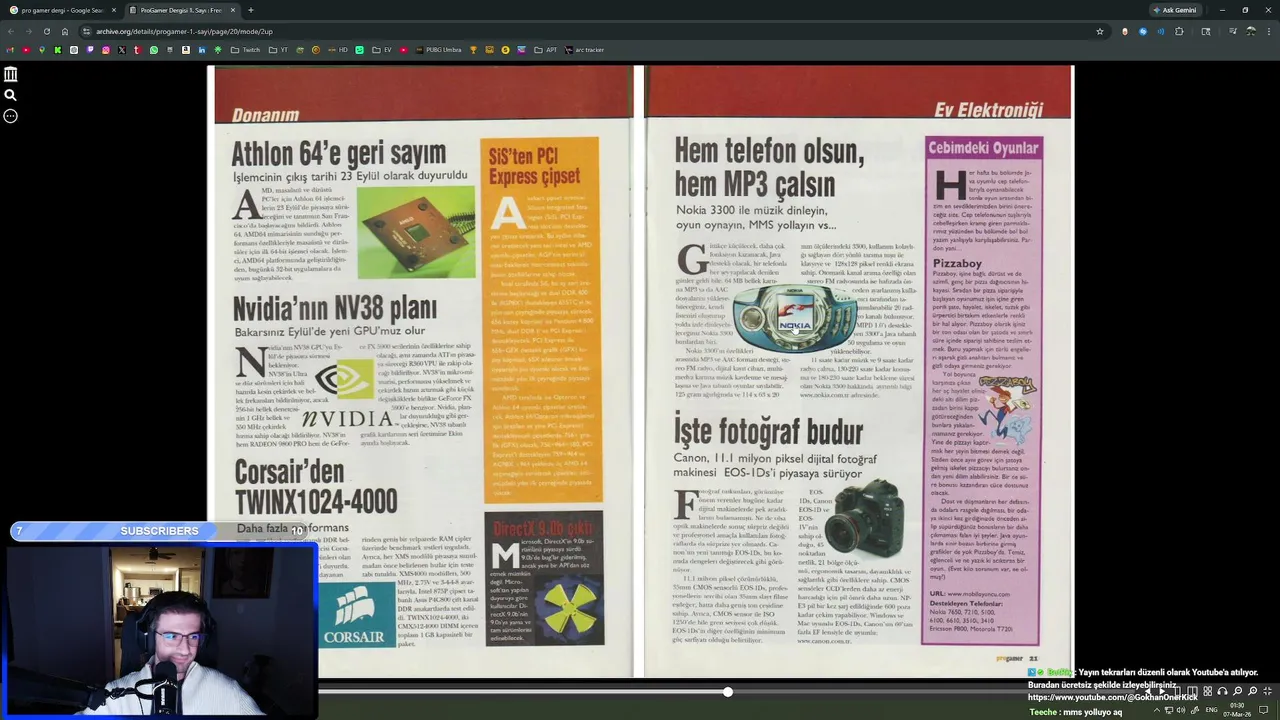Expand the Twitch bookmarks folder

click(x=245, y=50)
